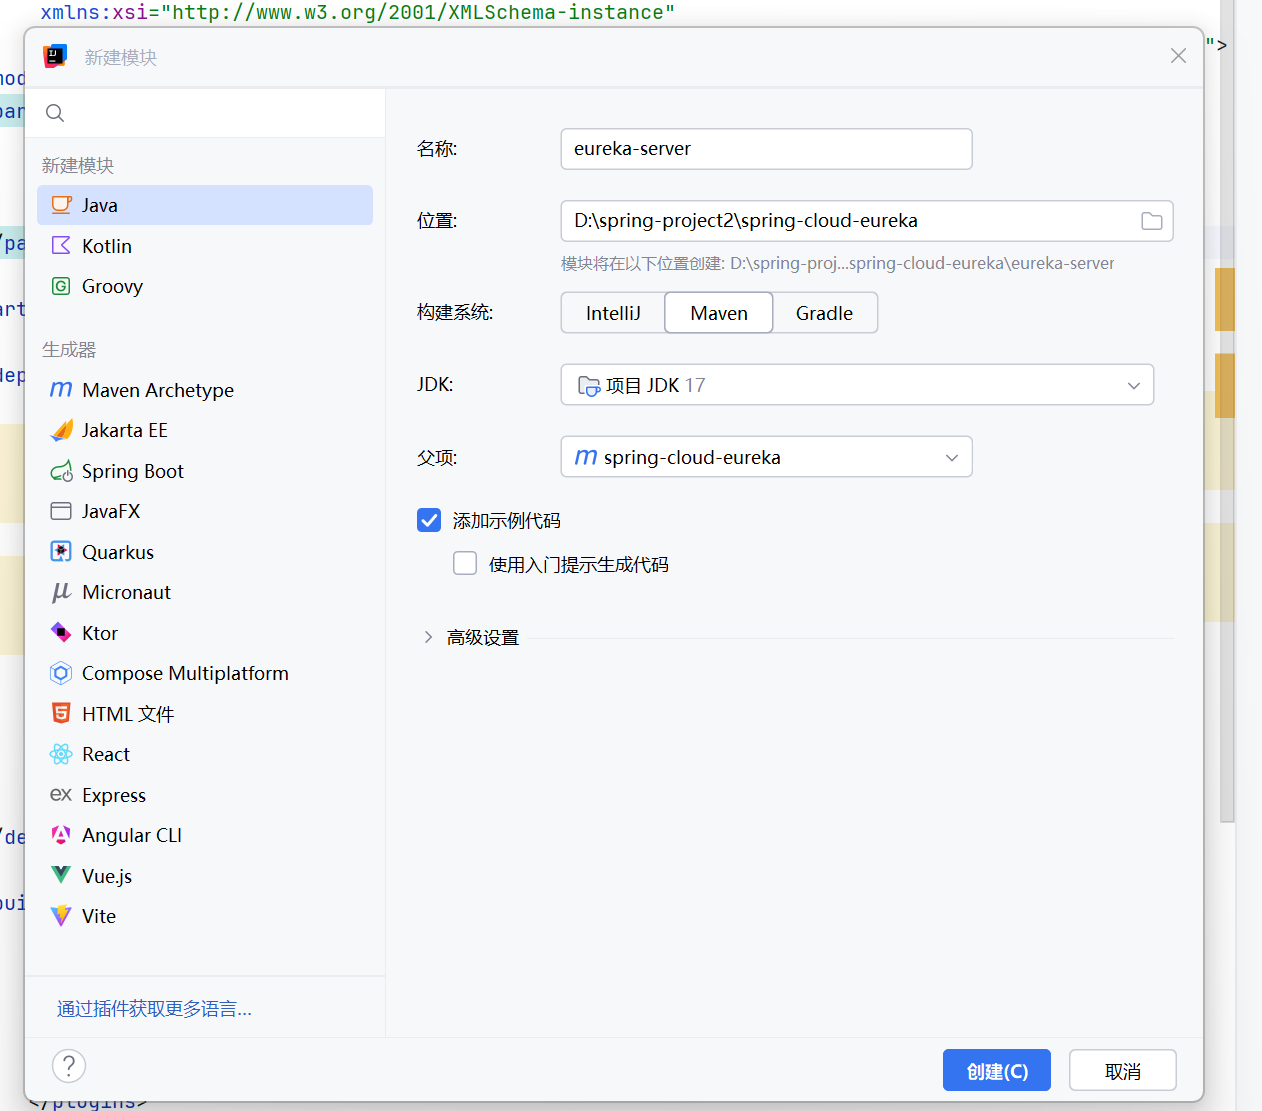Click 生成器 section header

(x=69, y=349)
